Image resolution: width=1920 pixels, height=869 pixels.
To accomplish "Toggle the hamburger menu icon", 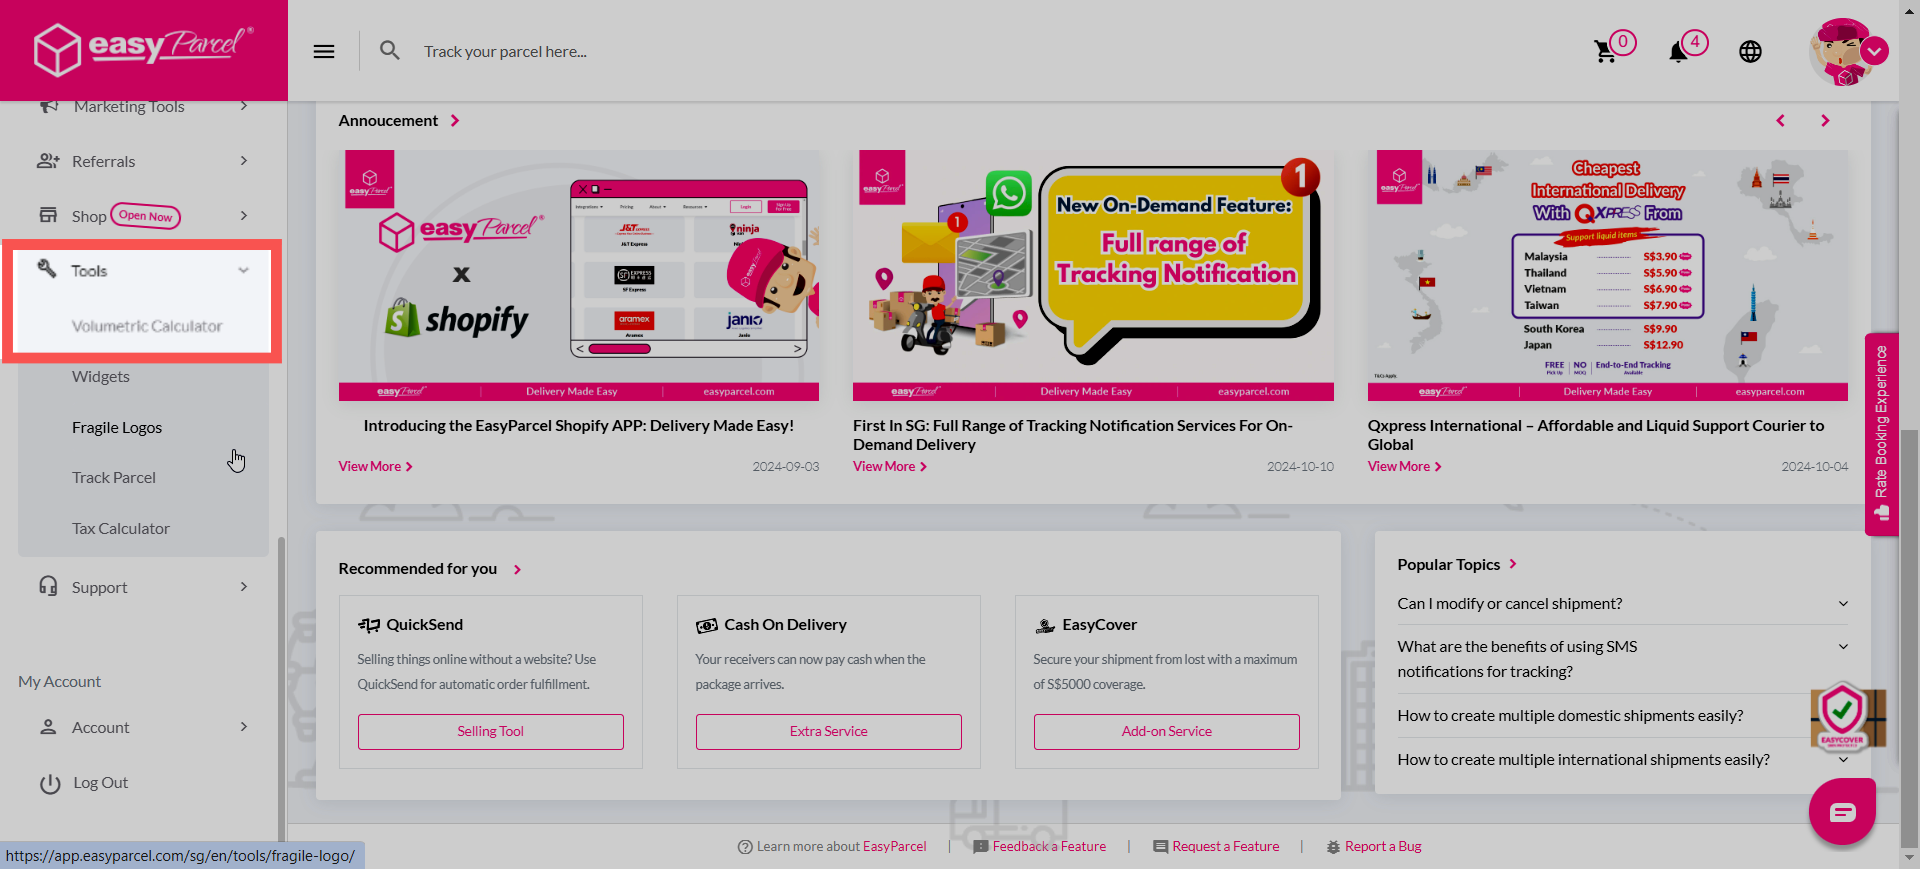I will point(324,52).
